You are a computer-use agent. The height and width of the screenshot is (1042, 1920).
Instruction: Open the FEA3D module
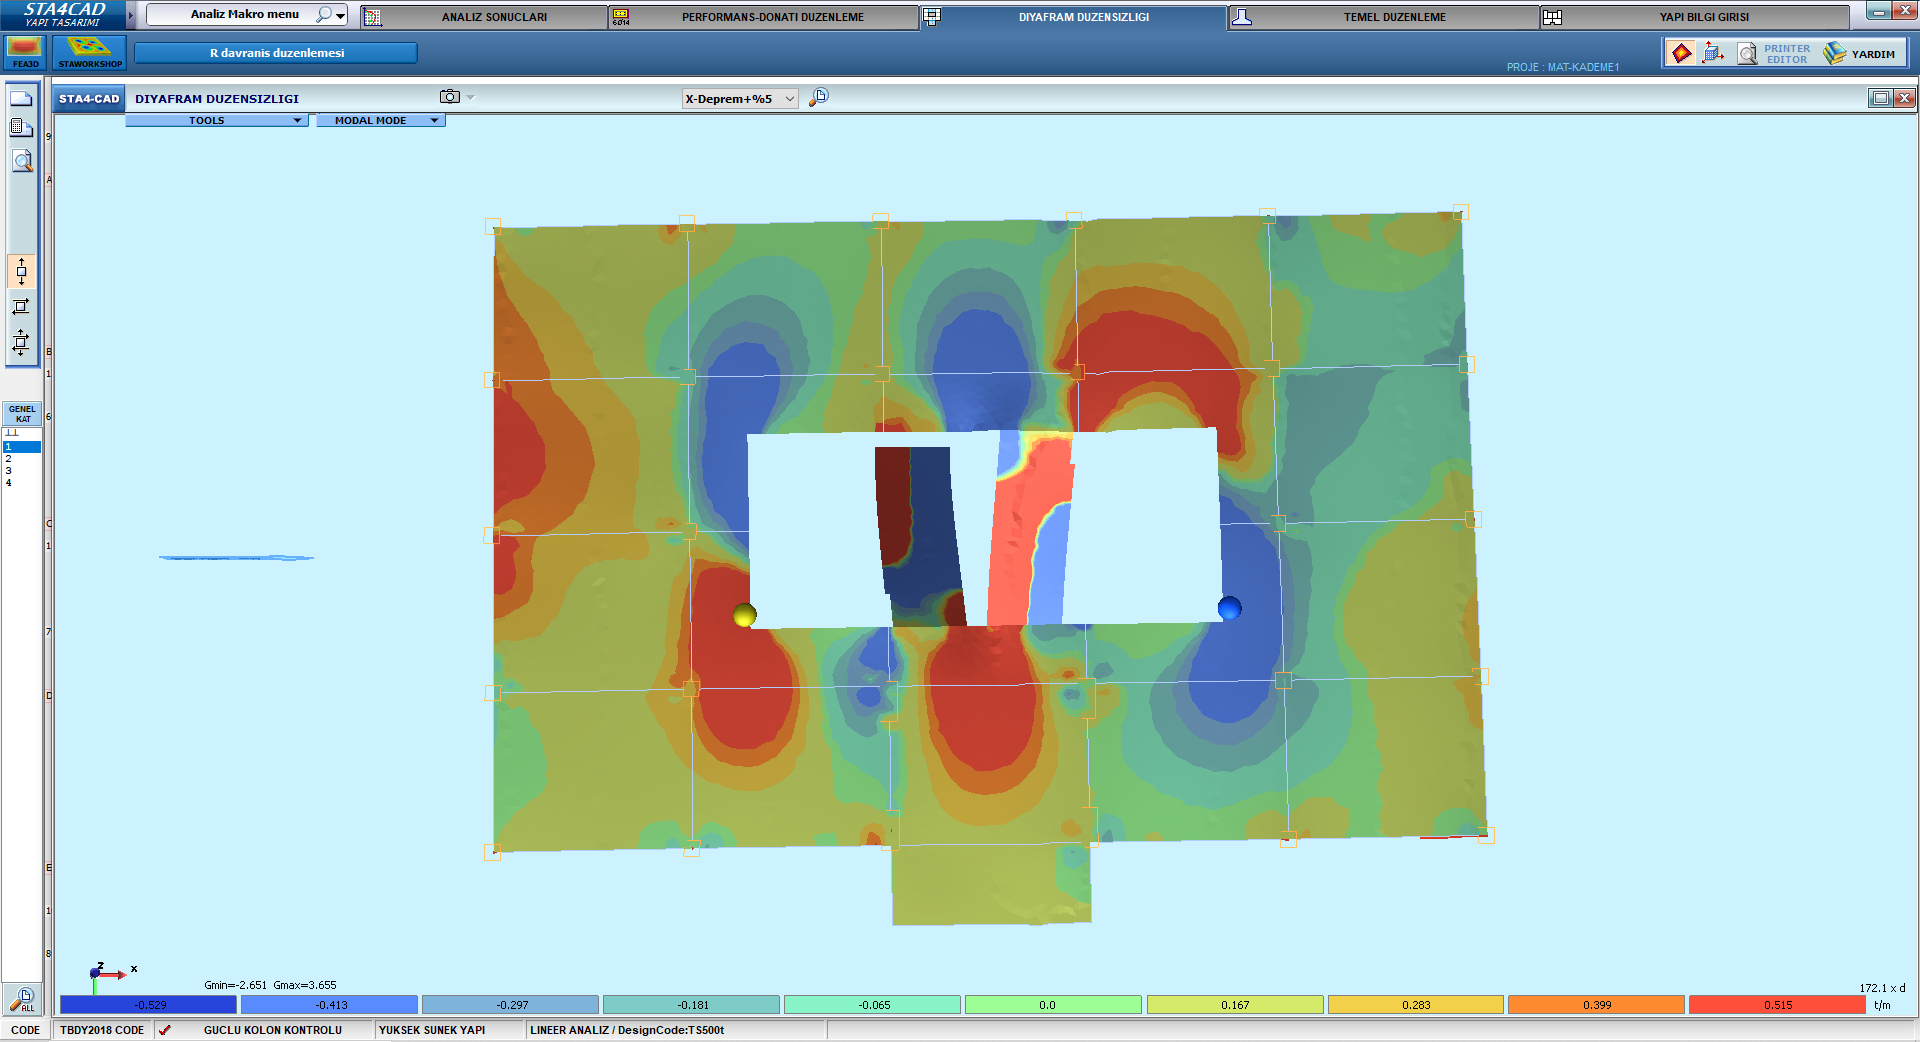coord(25,52)
